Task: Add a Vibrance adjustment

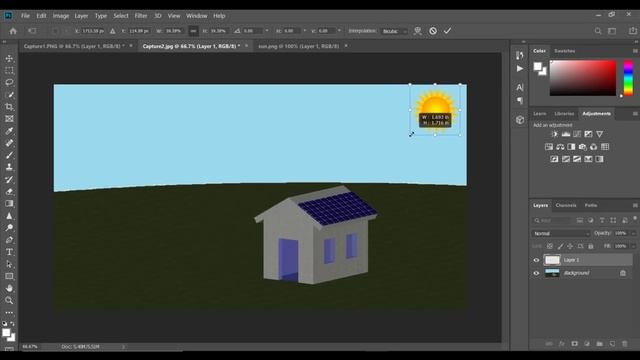Action: 600,134
